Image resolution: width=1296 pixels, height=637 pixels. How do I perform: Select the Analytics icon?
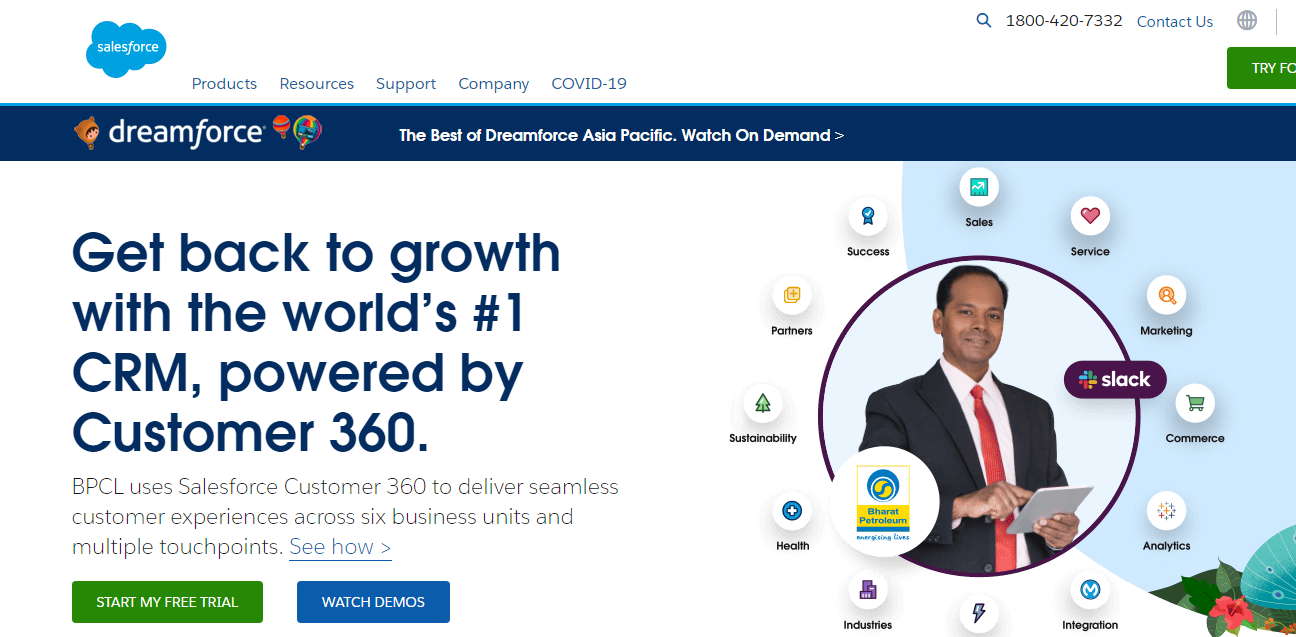tap(1166, 511)
